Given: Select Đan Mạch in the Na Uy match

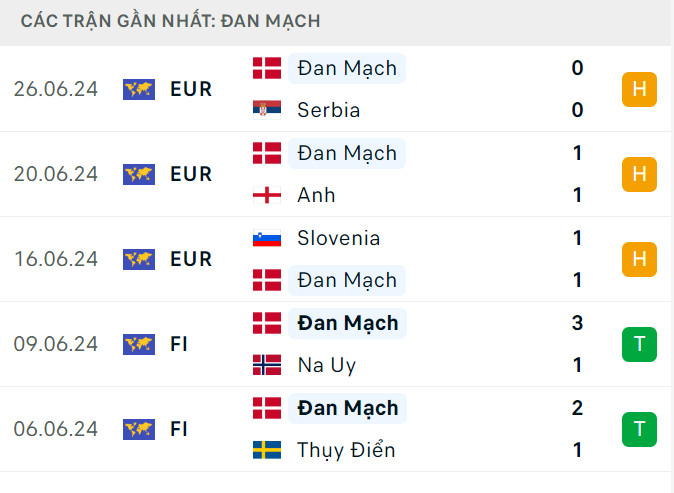Looking at the screenshot, I should click(347, 323).
